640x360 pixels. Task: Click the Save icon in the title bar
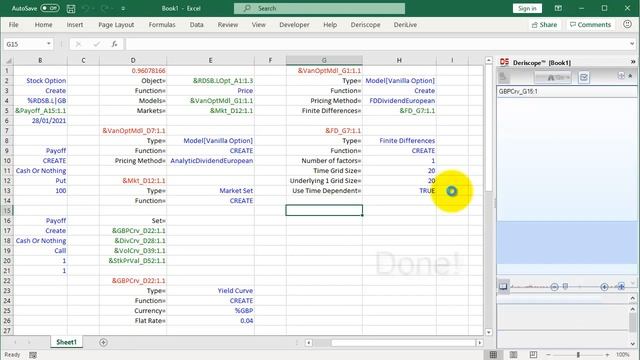coord(71,8)
